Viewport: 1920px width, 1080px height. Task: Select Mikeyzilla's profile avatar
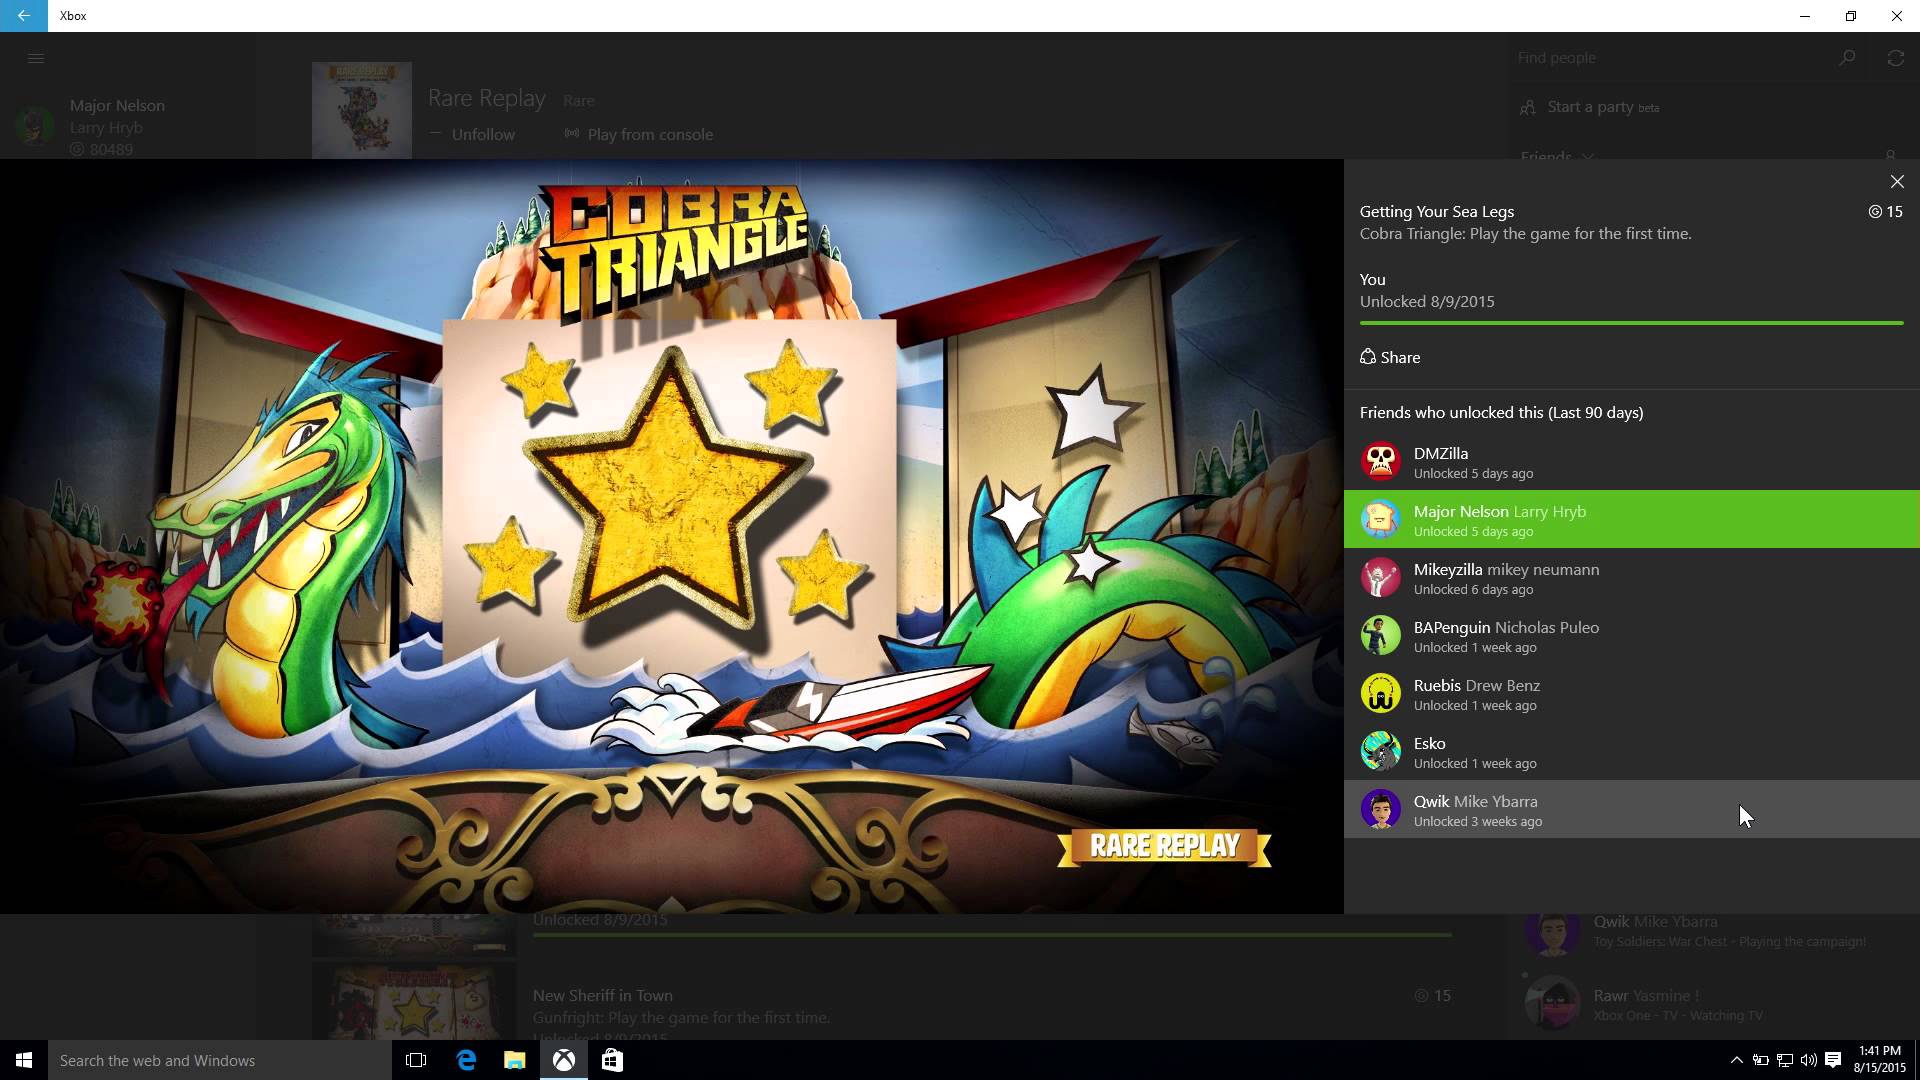point(1380,578)
